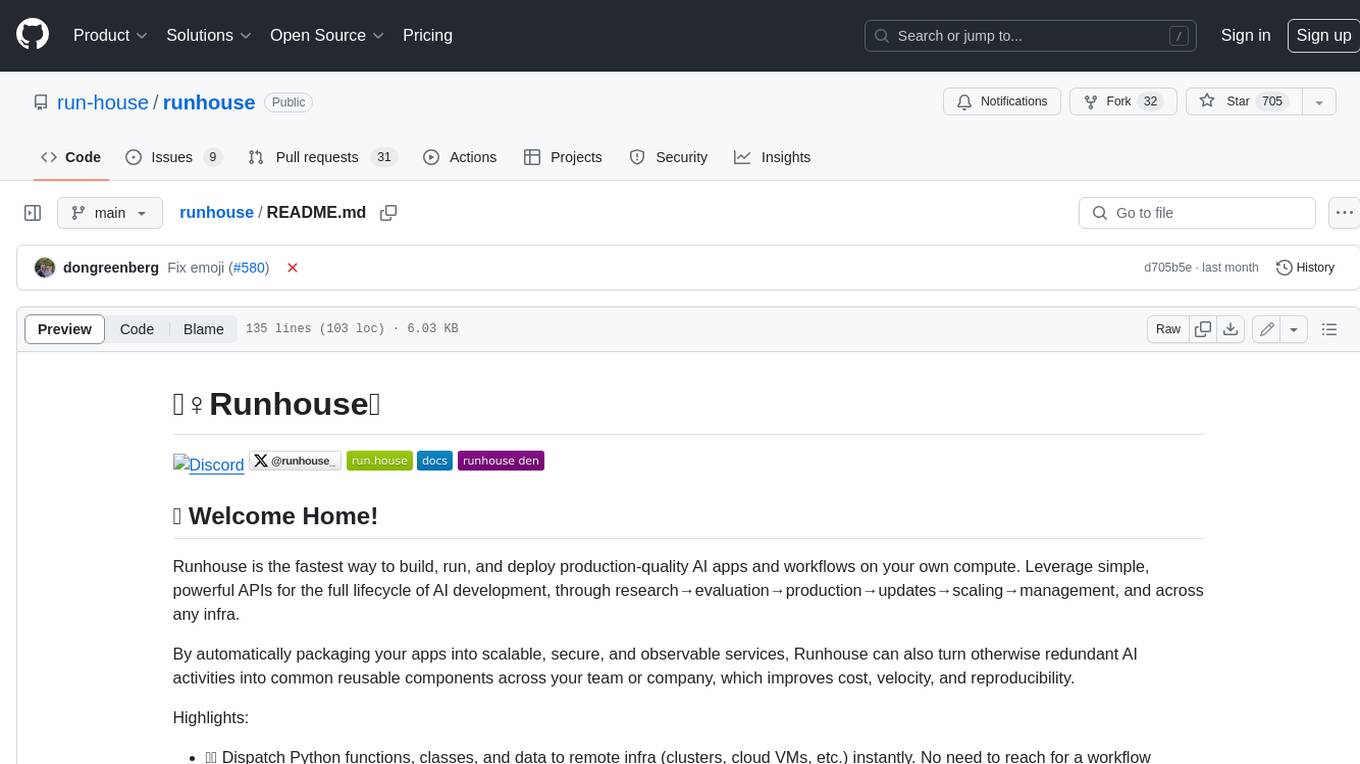Switch to the Actions tab
Viewport: 1360px width, 764px height.
(x=460, y=157)
